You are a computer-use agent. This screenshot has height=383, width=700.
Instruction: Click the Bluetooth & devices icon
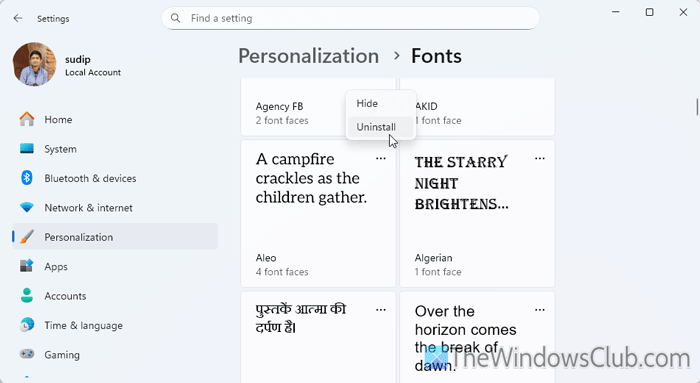click(27, 178)
